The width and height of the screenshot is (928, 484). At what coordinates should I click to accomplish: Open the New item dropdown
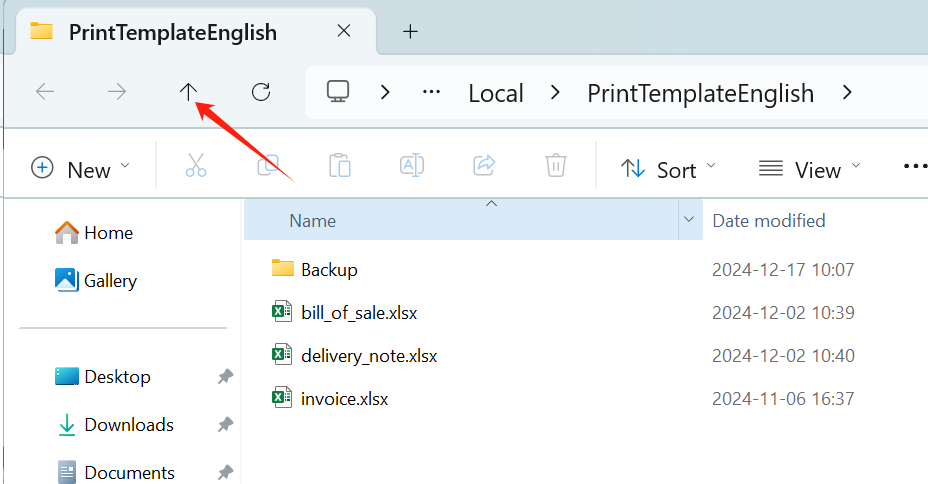[x=81, y=168]
